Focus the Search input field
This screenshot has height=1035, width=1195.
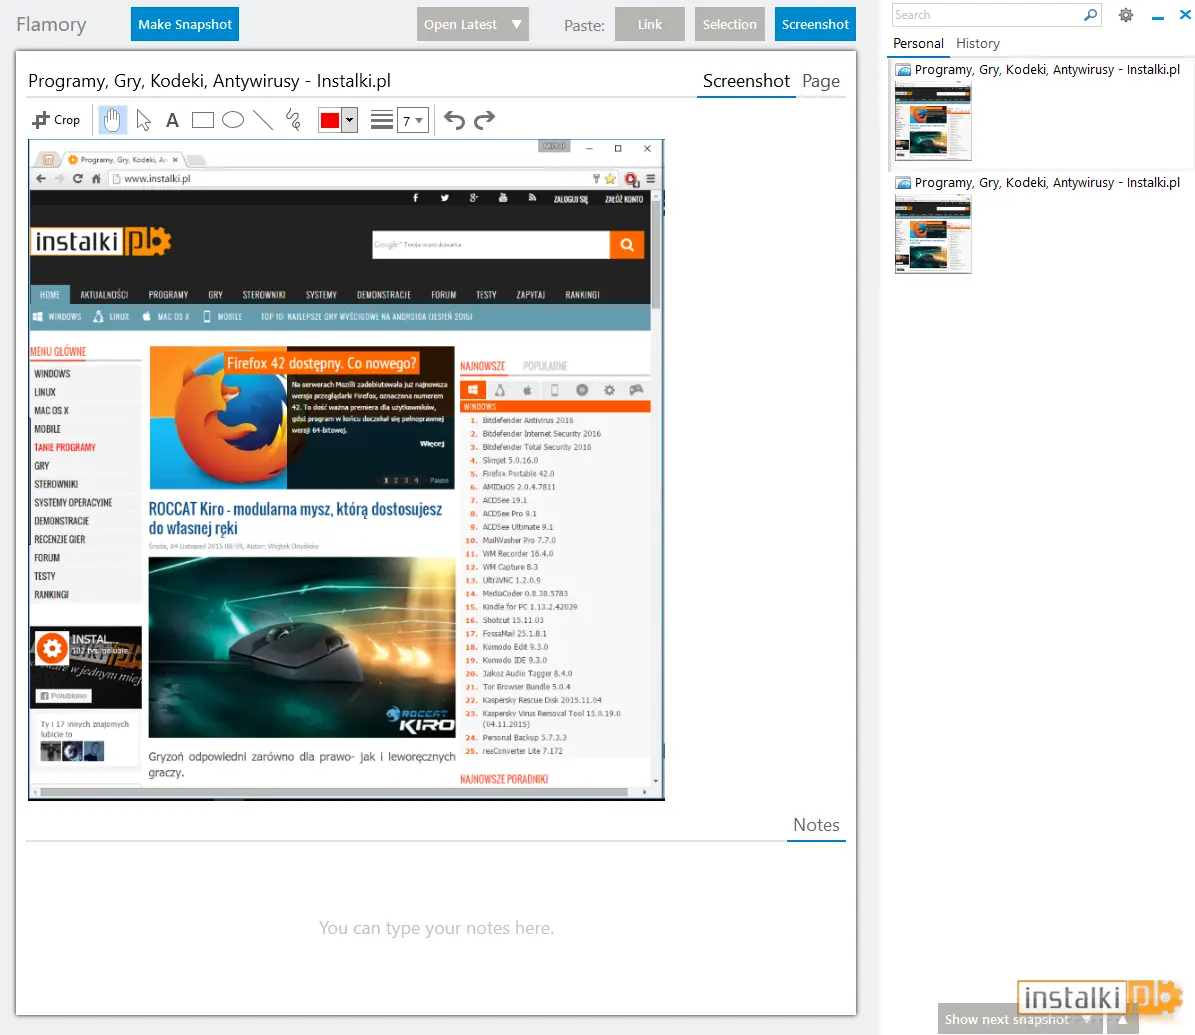[987, 14]
